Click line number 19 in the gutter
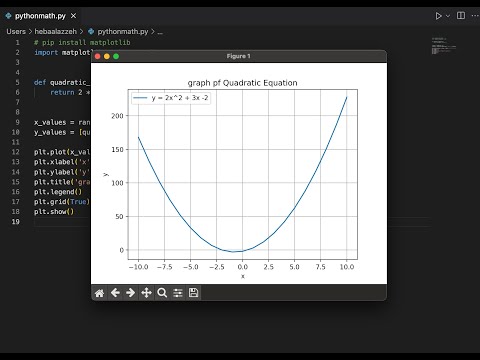Viewport: 480px width, 360px height. 16,222
